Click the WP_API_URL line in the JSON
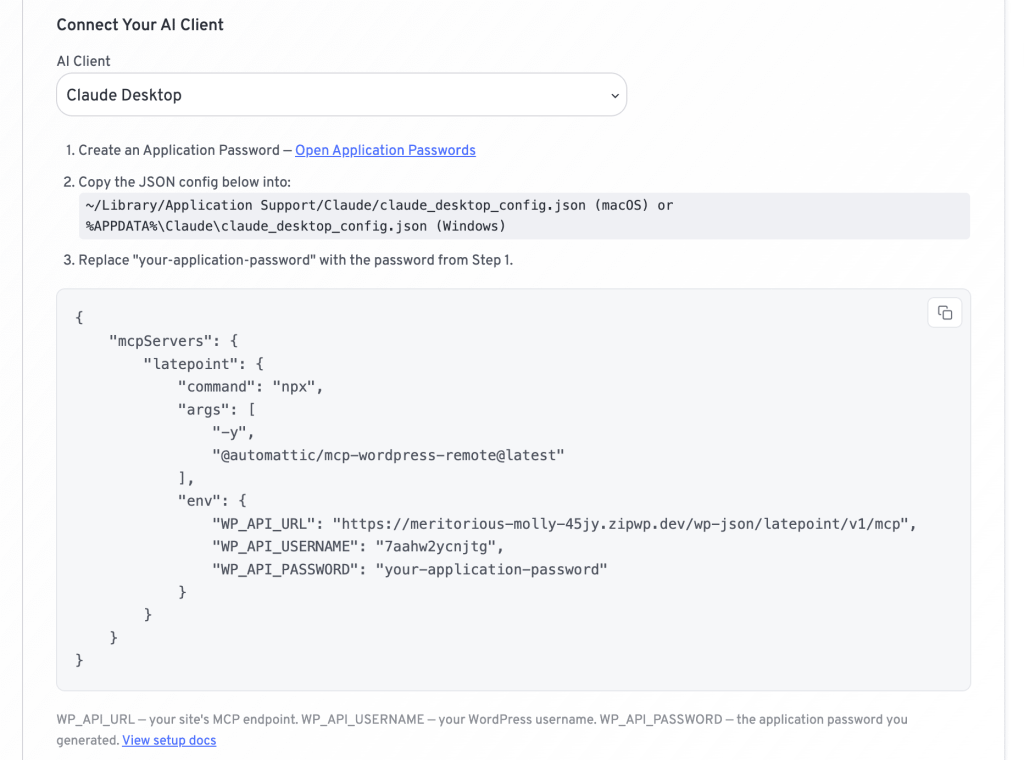1024x760 pixels. tap(564, 524)
